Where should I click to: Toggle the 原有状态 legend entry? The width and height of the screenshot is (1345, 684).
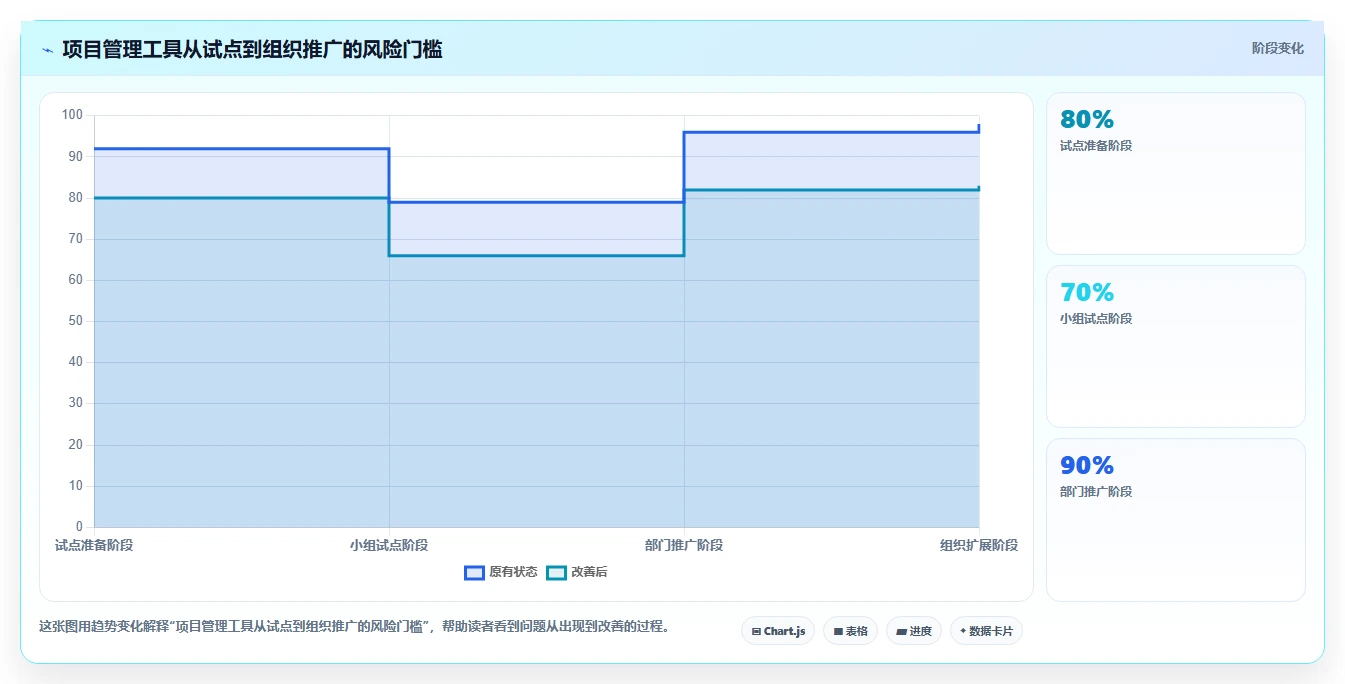[x=501, y=572]
